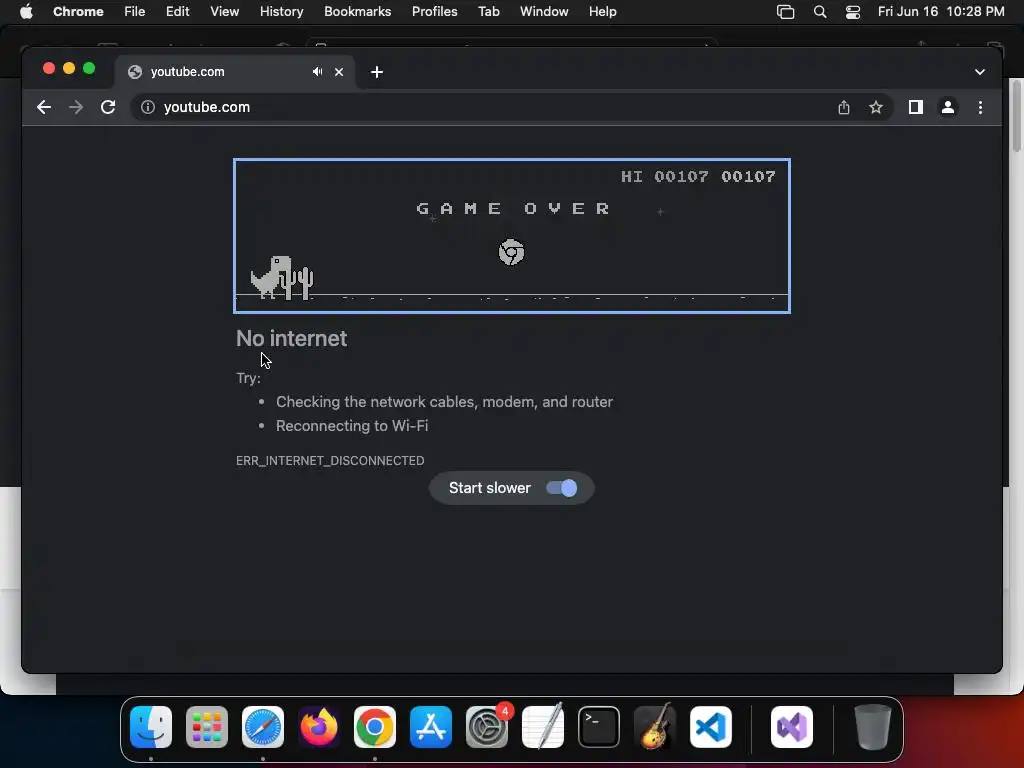The width and height of the screenshot is (1024, 768).
Task: Open Stage Manager windows icon in menu bar
Action: coord(786,12)
